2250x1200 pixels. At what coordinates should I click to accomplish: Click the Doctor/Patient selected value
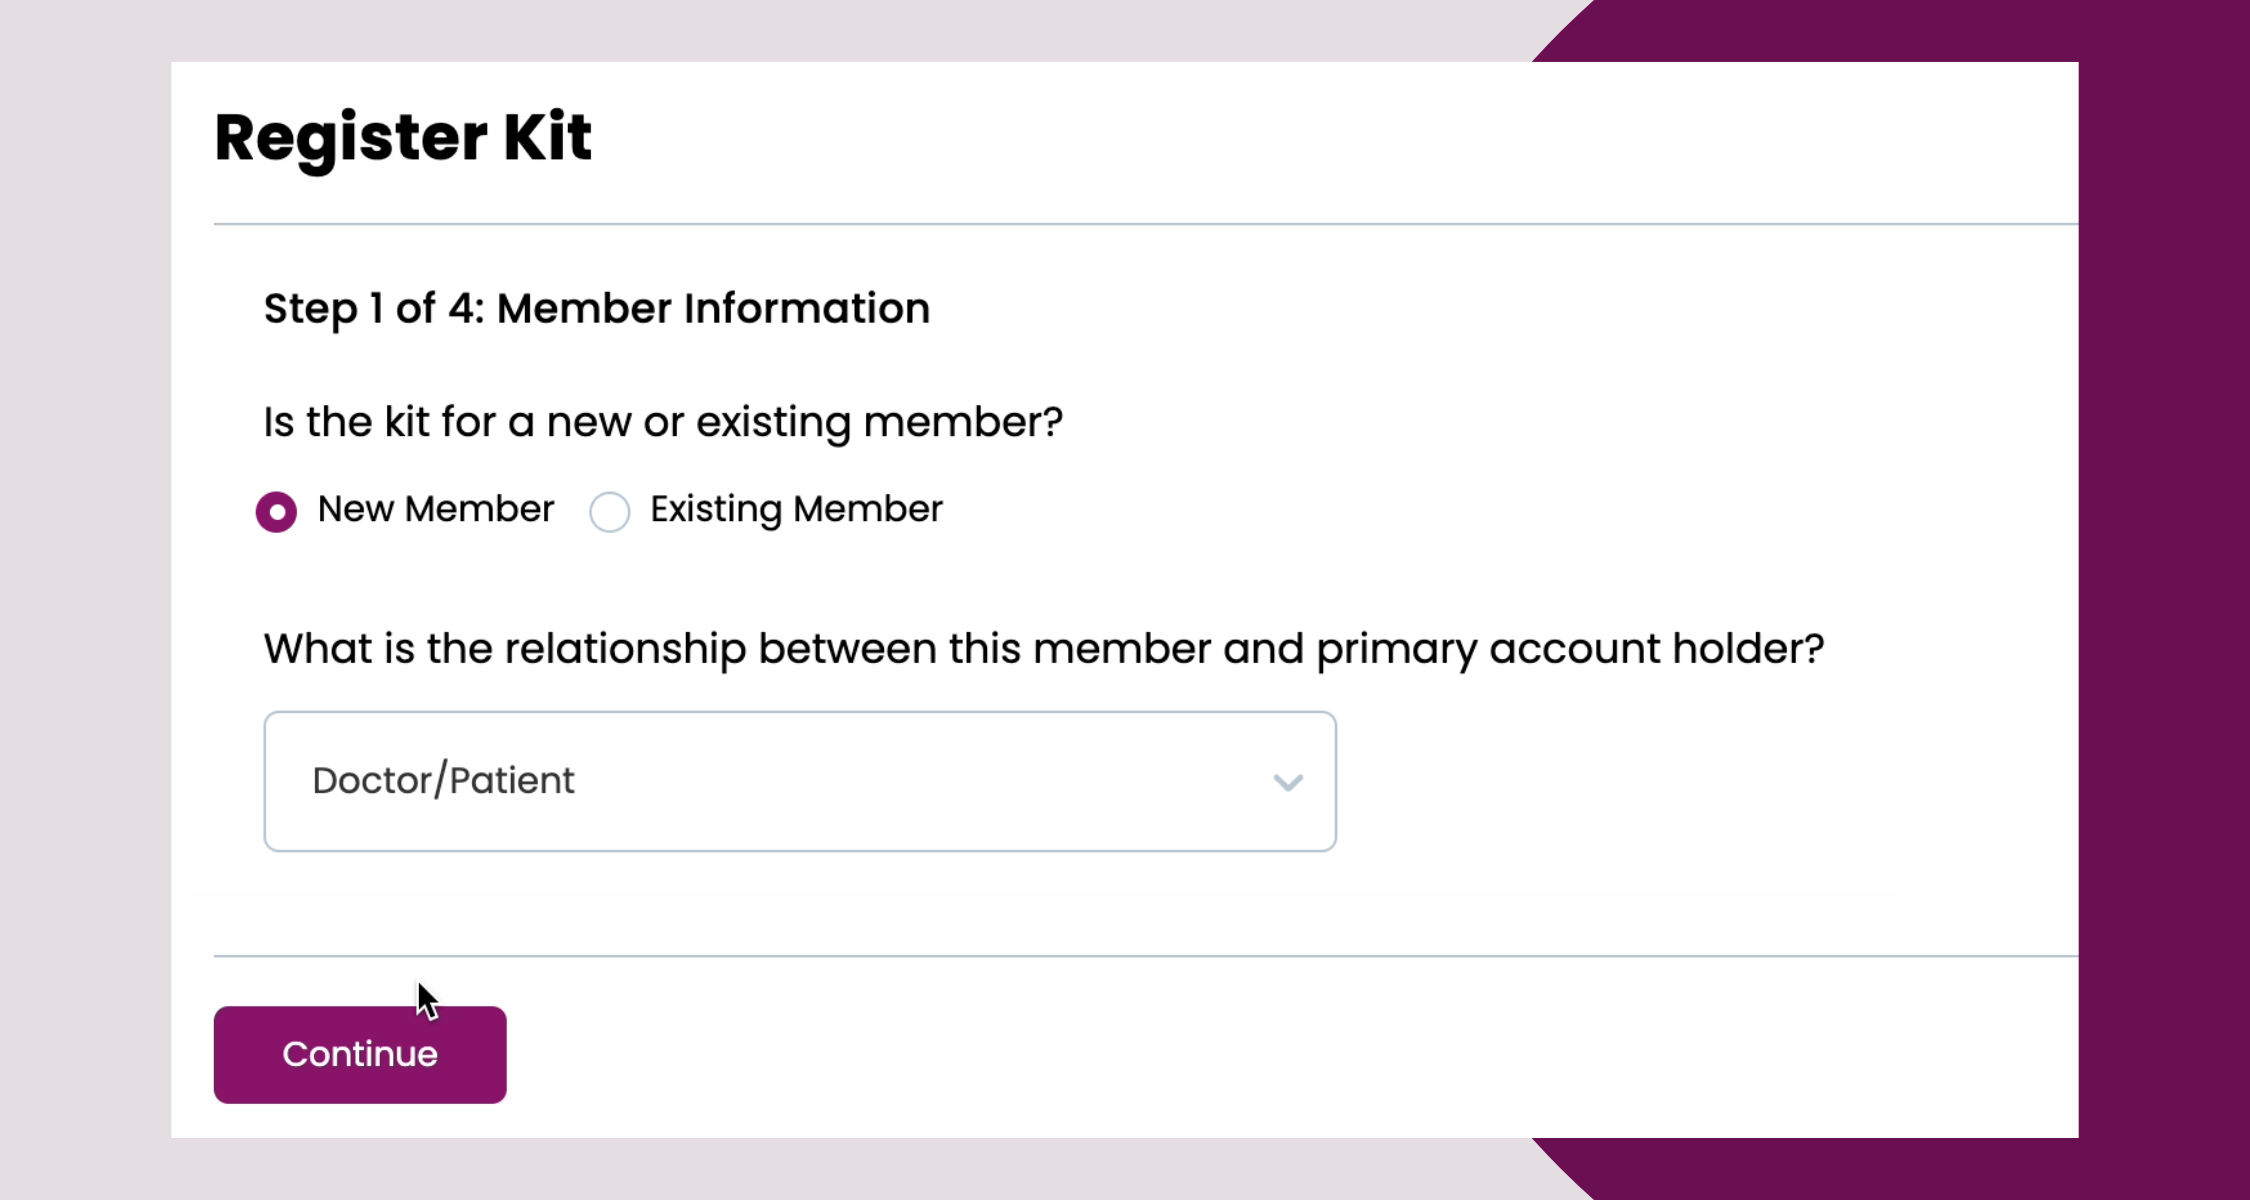[443, 781]
